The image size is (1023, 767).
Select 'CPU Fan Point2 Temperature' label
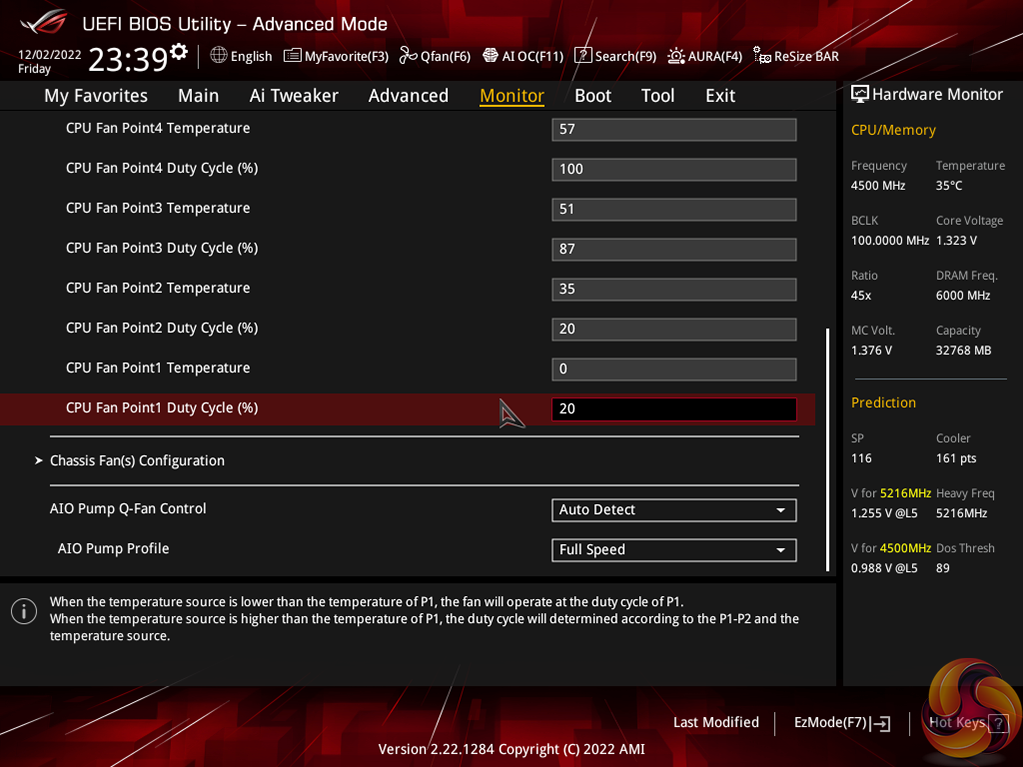(x=158, y=288)
